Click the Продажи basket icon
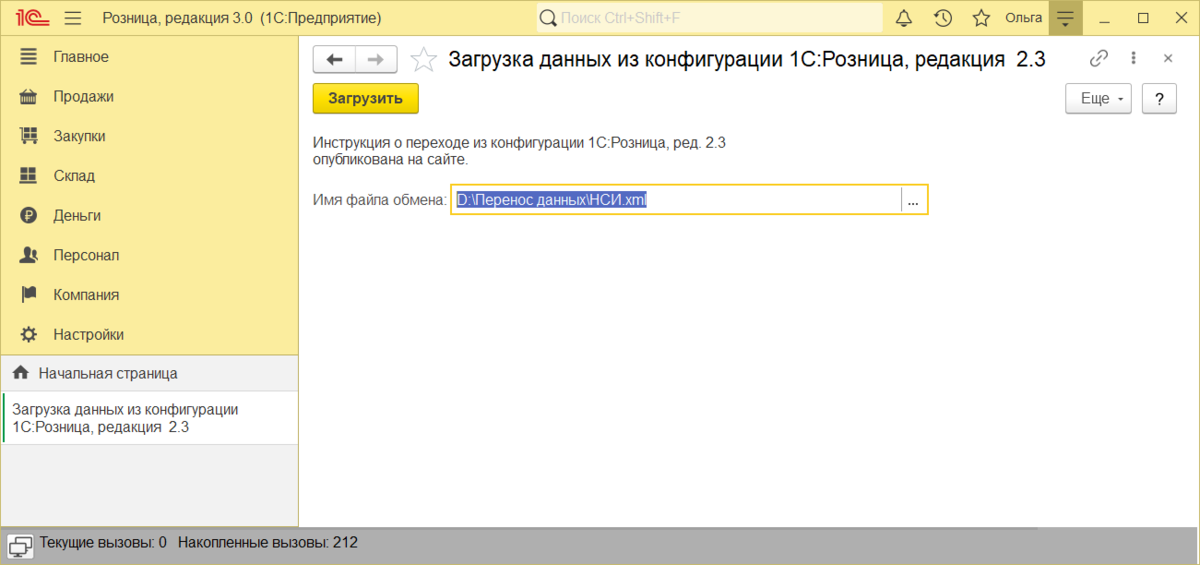This screenshot has height=565, width=1200. coord(29,96)
